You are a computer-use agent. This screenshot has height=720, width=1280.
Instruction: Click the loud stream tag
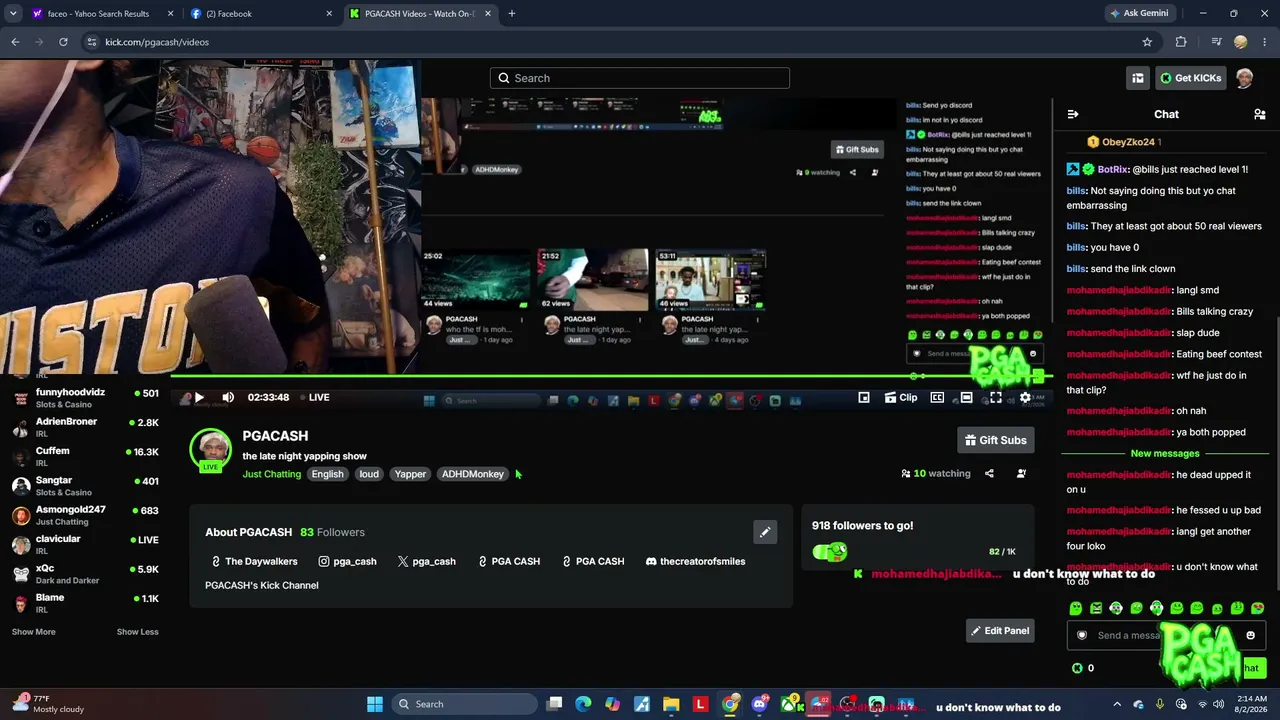coord(369,474)
